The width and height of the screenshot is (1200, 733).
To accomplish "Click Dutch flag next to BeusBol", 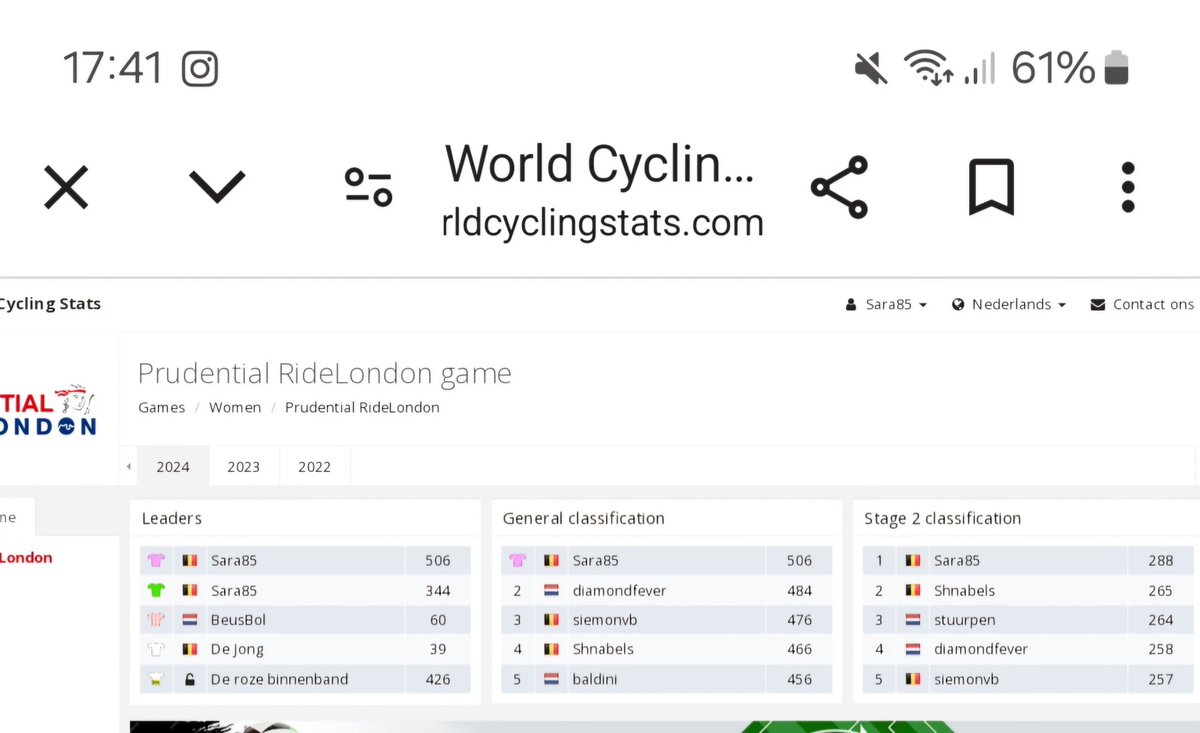I will (190, 620).
